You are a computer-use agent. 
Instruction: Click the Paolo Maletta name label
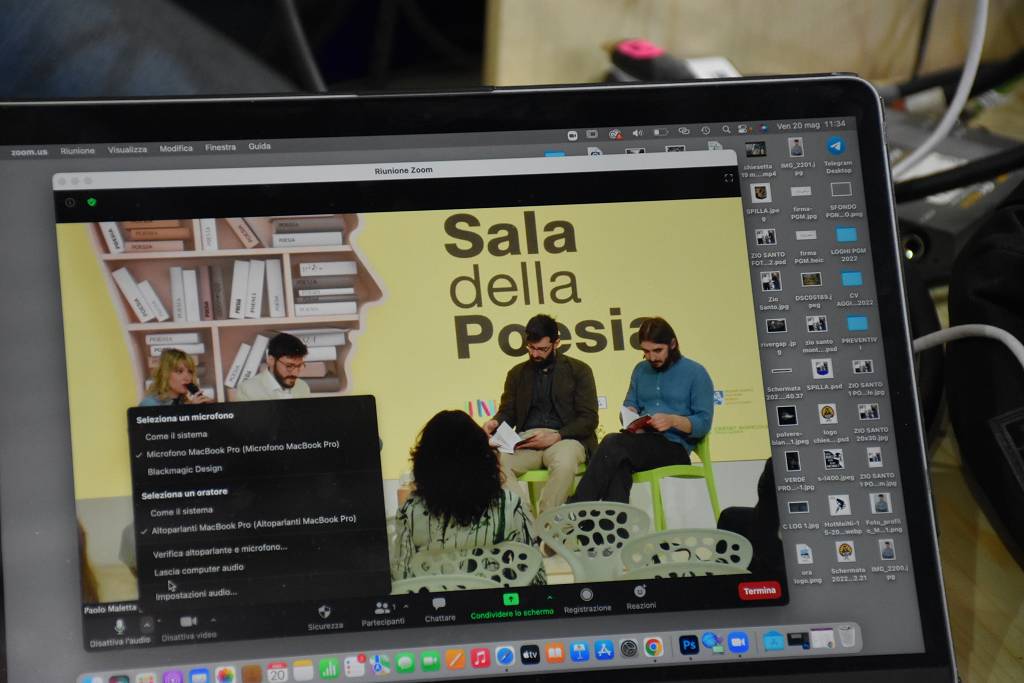[x=110, y=609]
